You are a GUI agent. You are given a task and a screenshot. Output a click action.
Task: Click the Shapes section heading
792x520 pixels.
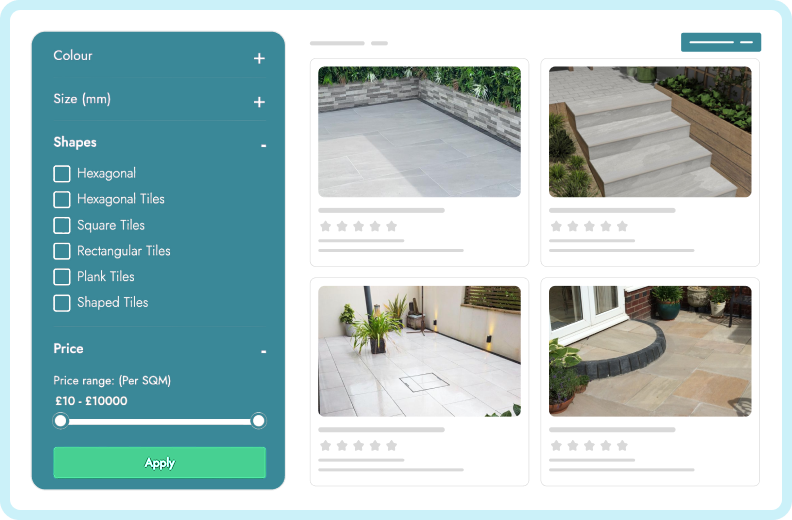75,143
